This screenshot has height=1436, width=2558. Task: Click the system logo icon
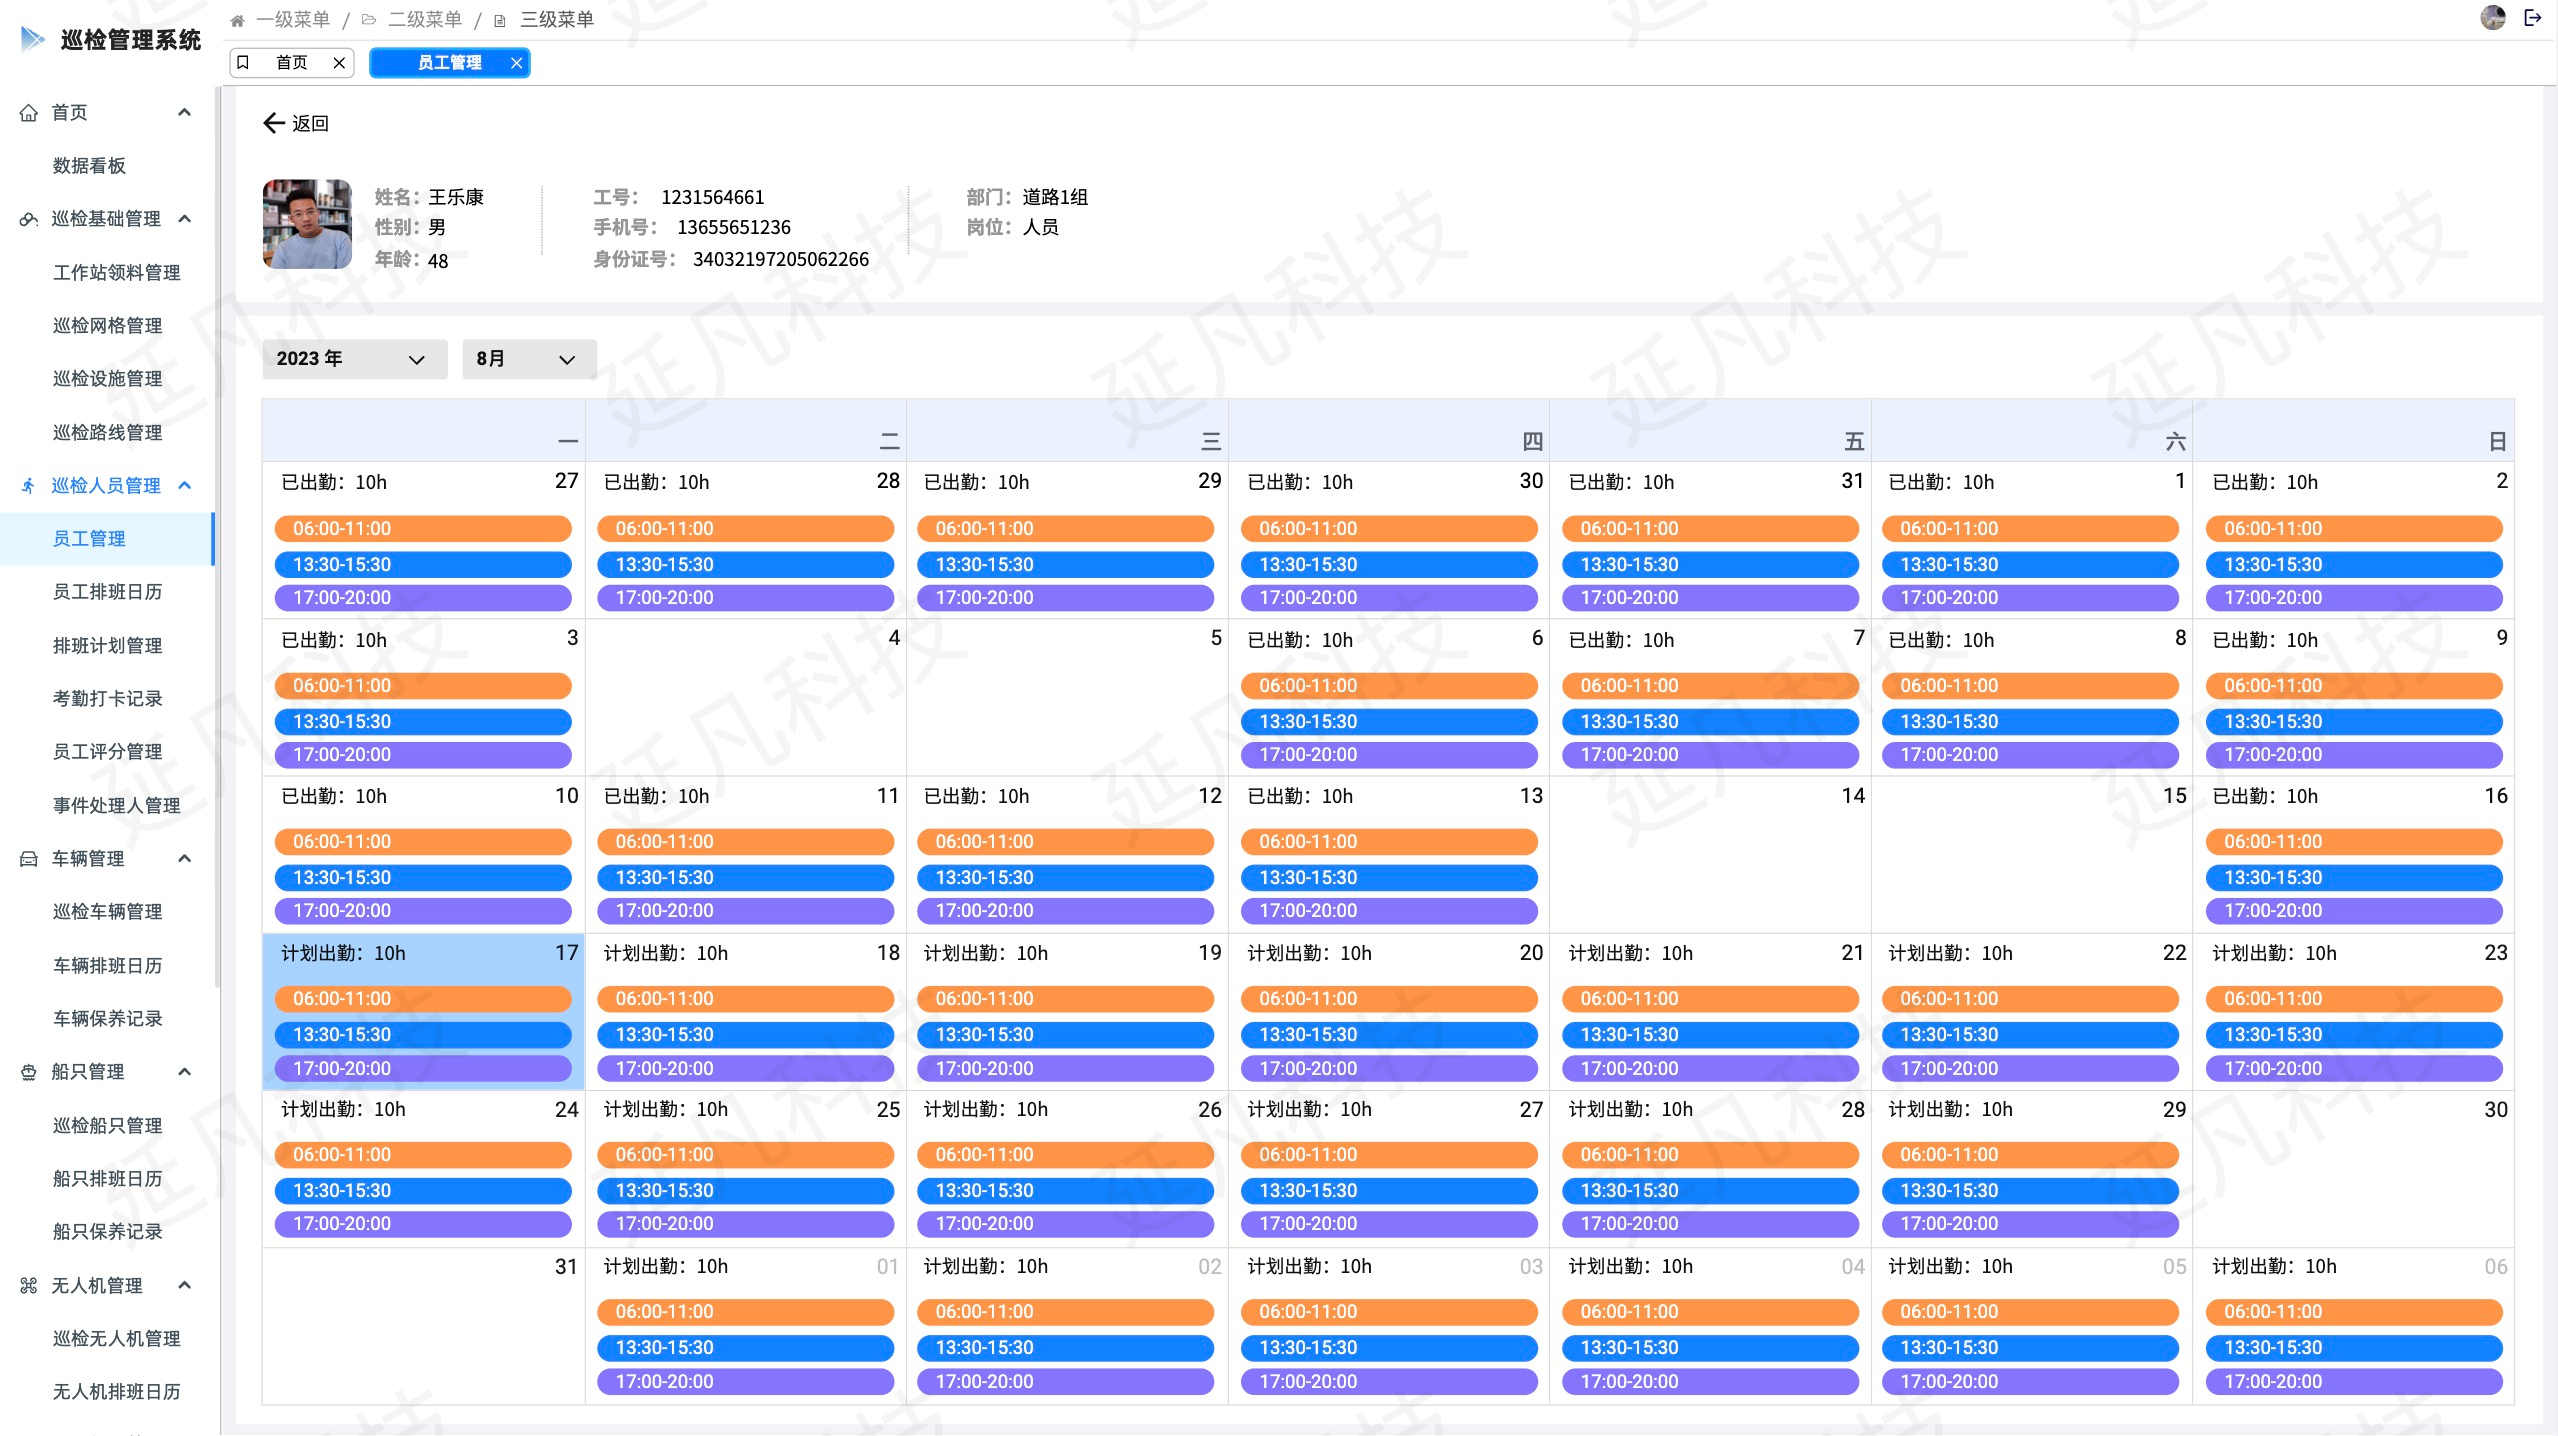pyautogui.click(x=33, y=39)
